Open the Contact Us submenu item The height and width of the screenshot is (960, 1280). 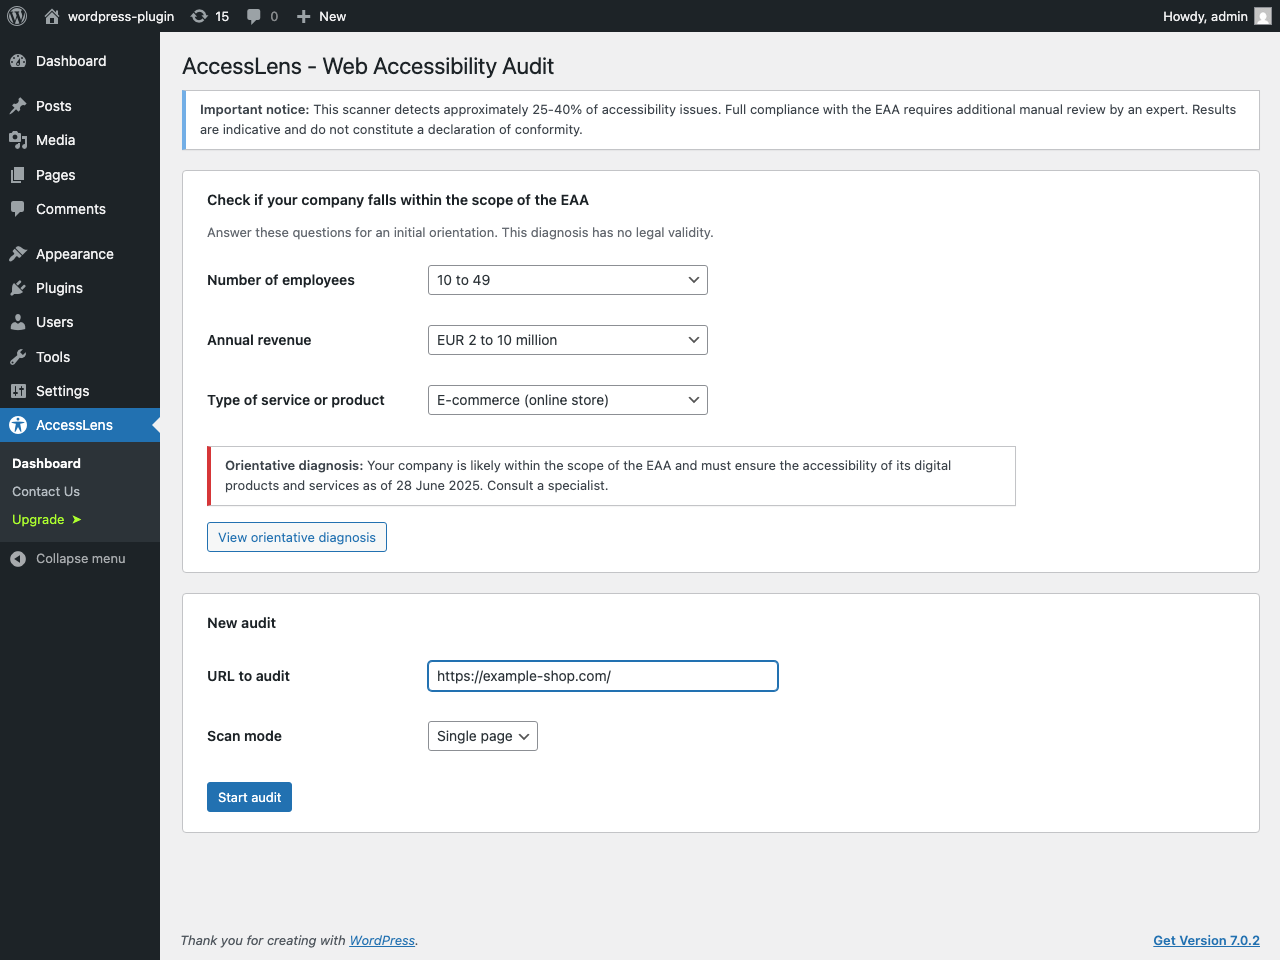point(46,491)
